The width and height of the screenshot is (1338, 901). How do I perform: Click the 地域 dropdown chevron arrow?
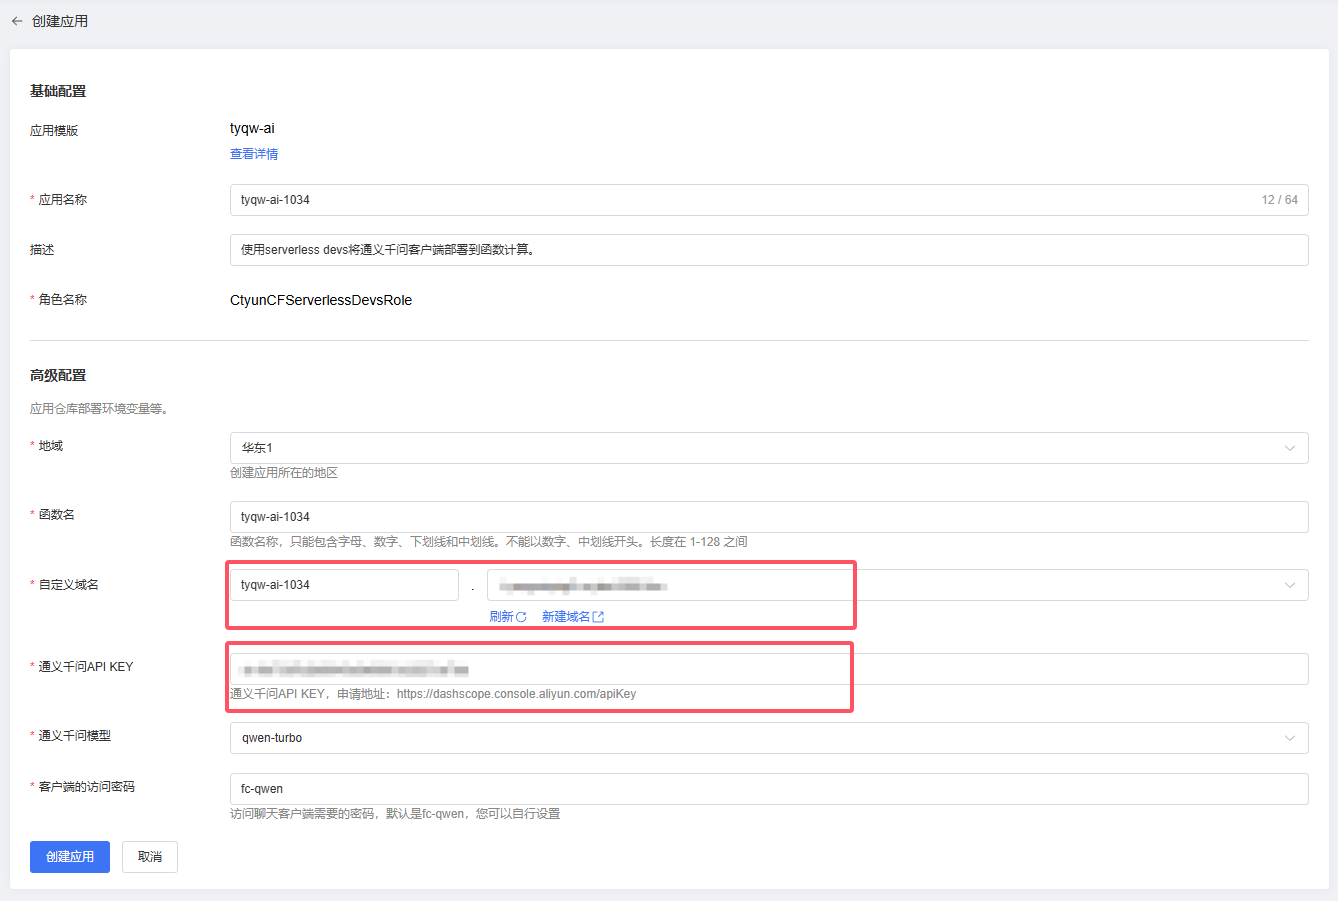point(1290,448)
